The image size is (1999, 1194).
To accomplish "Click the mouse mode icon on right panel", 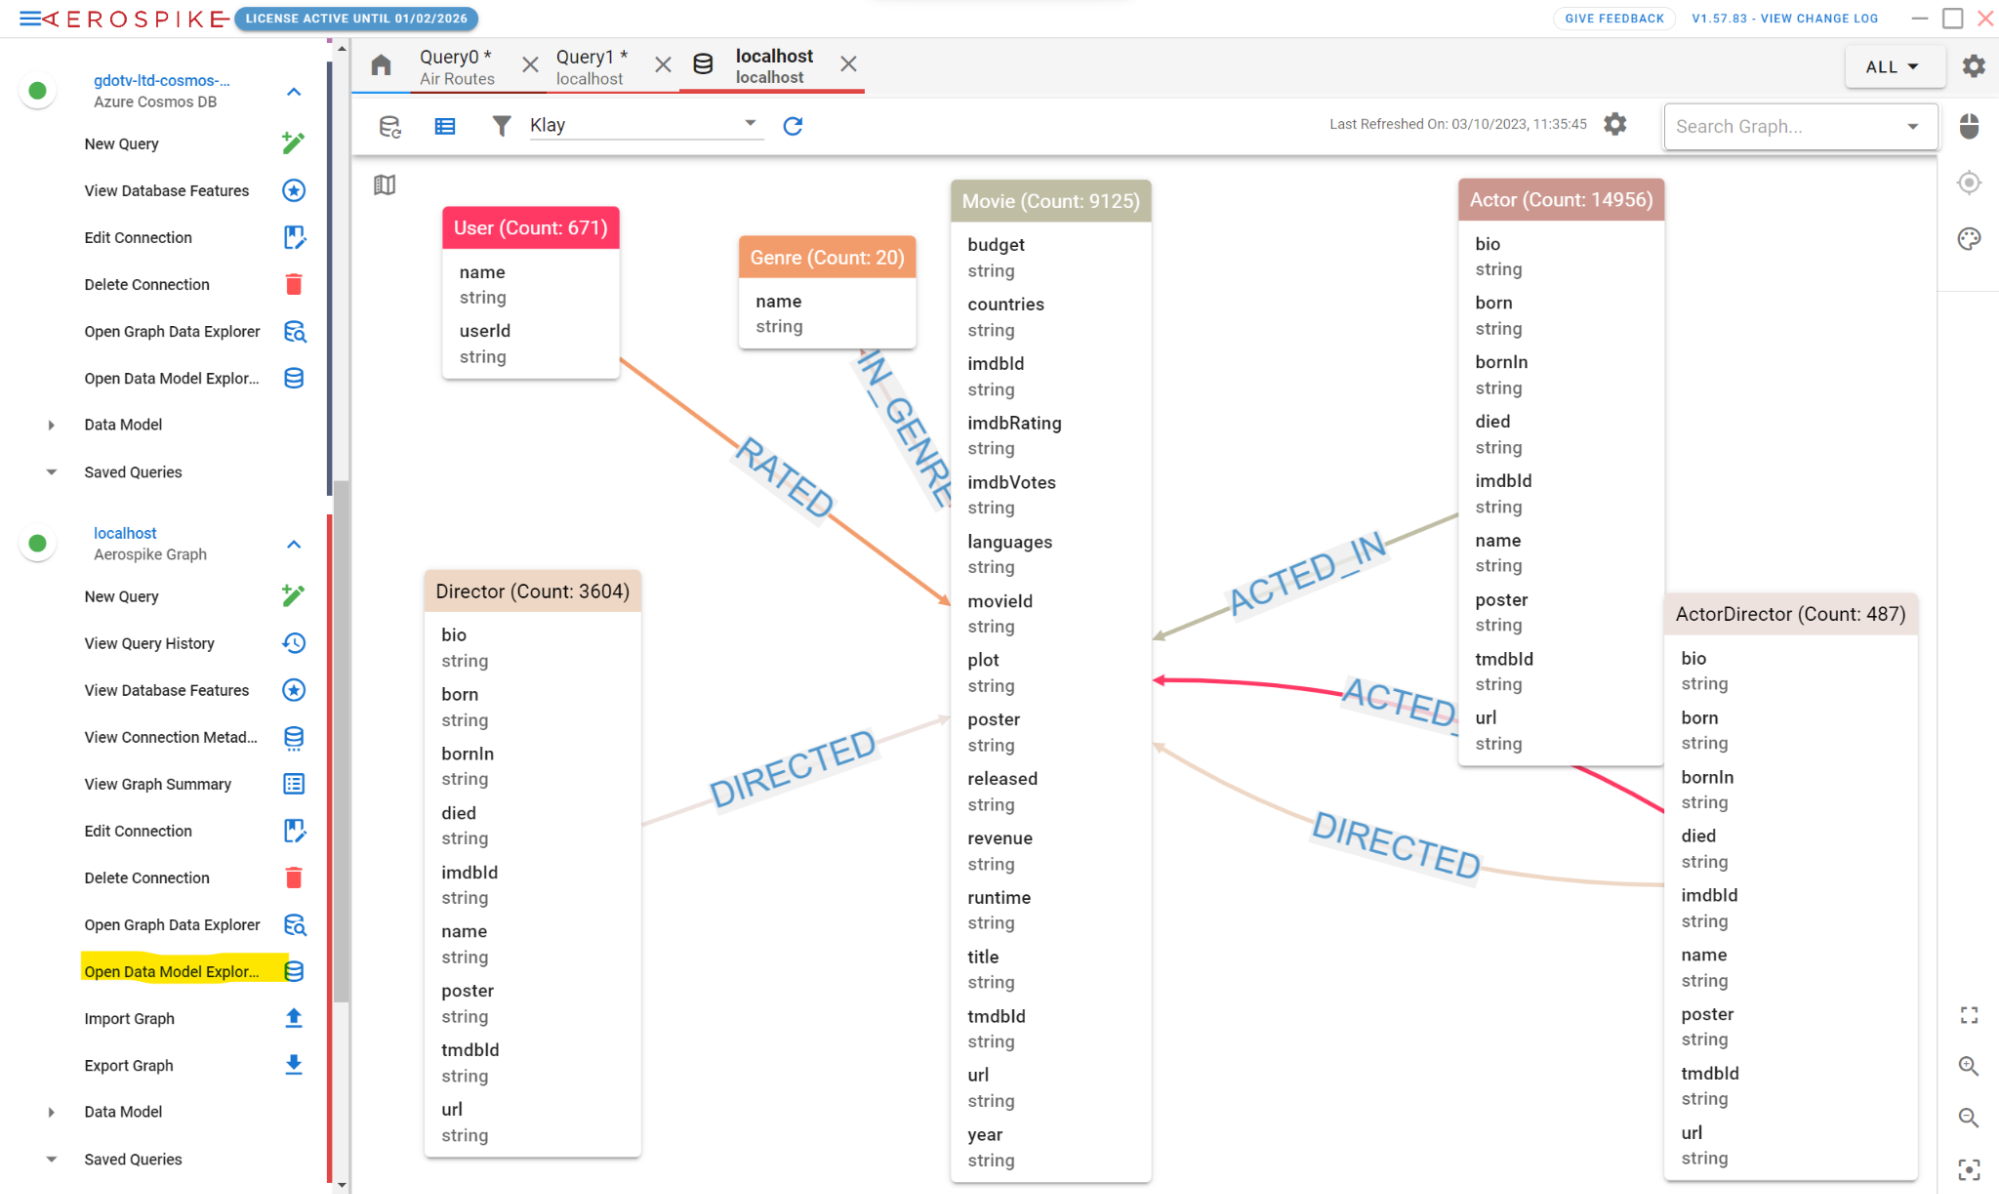I will [x=1969, y=126].
